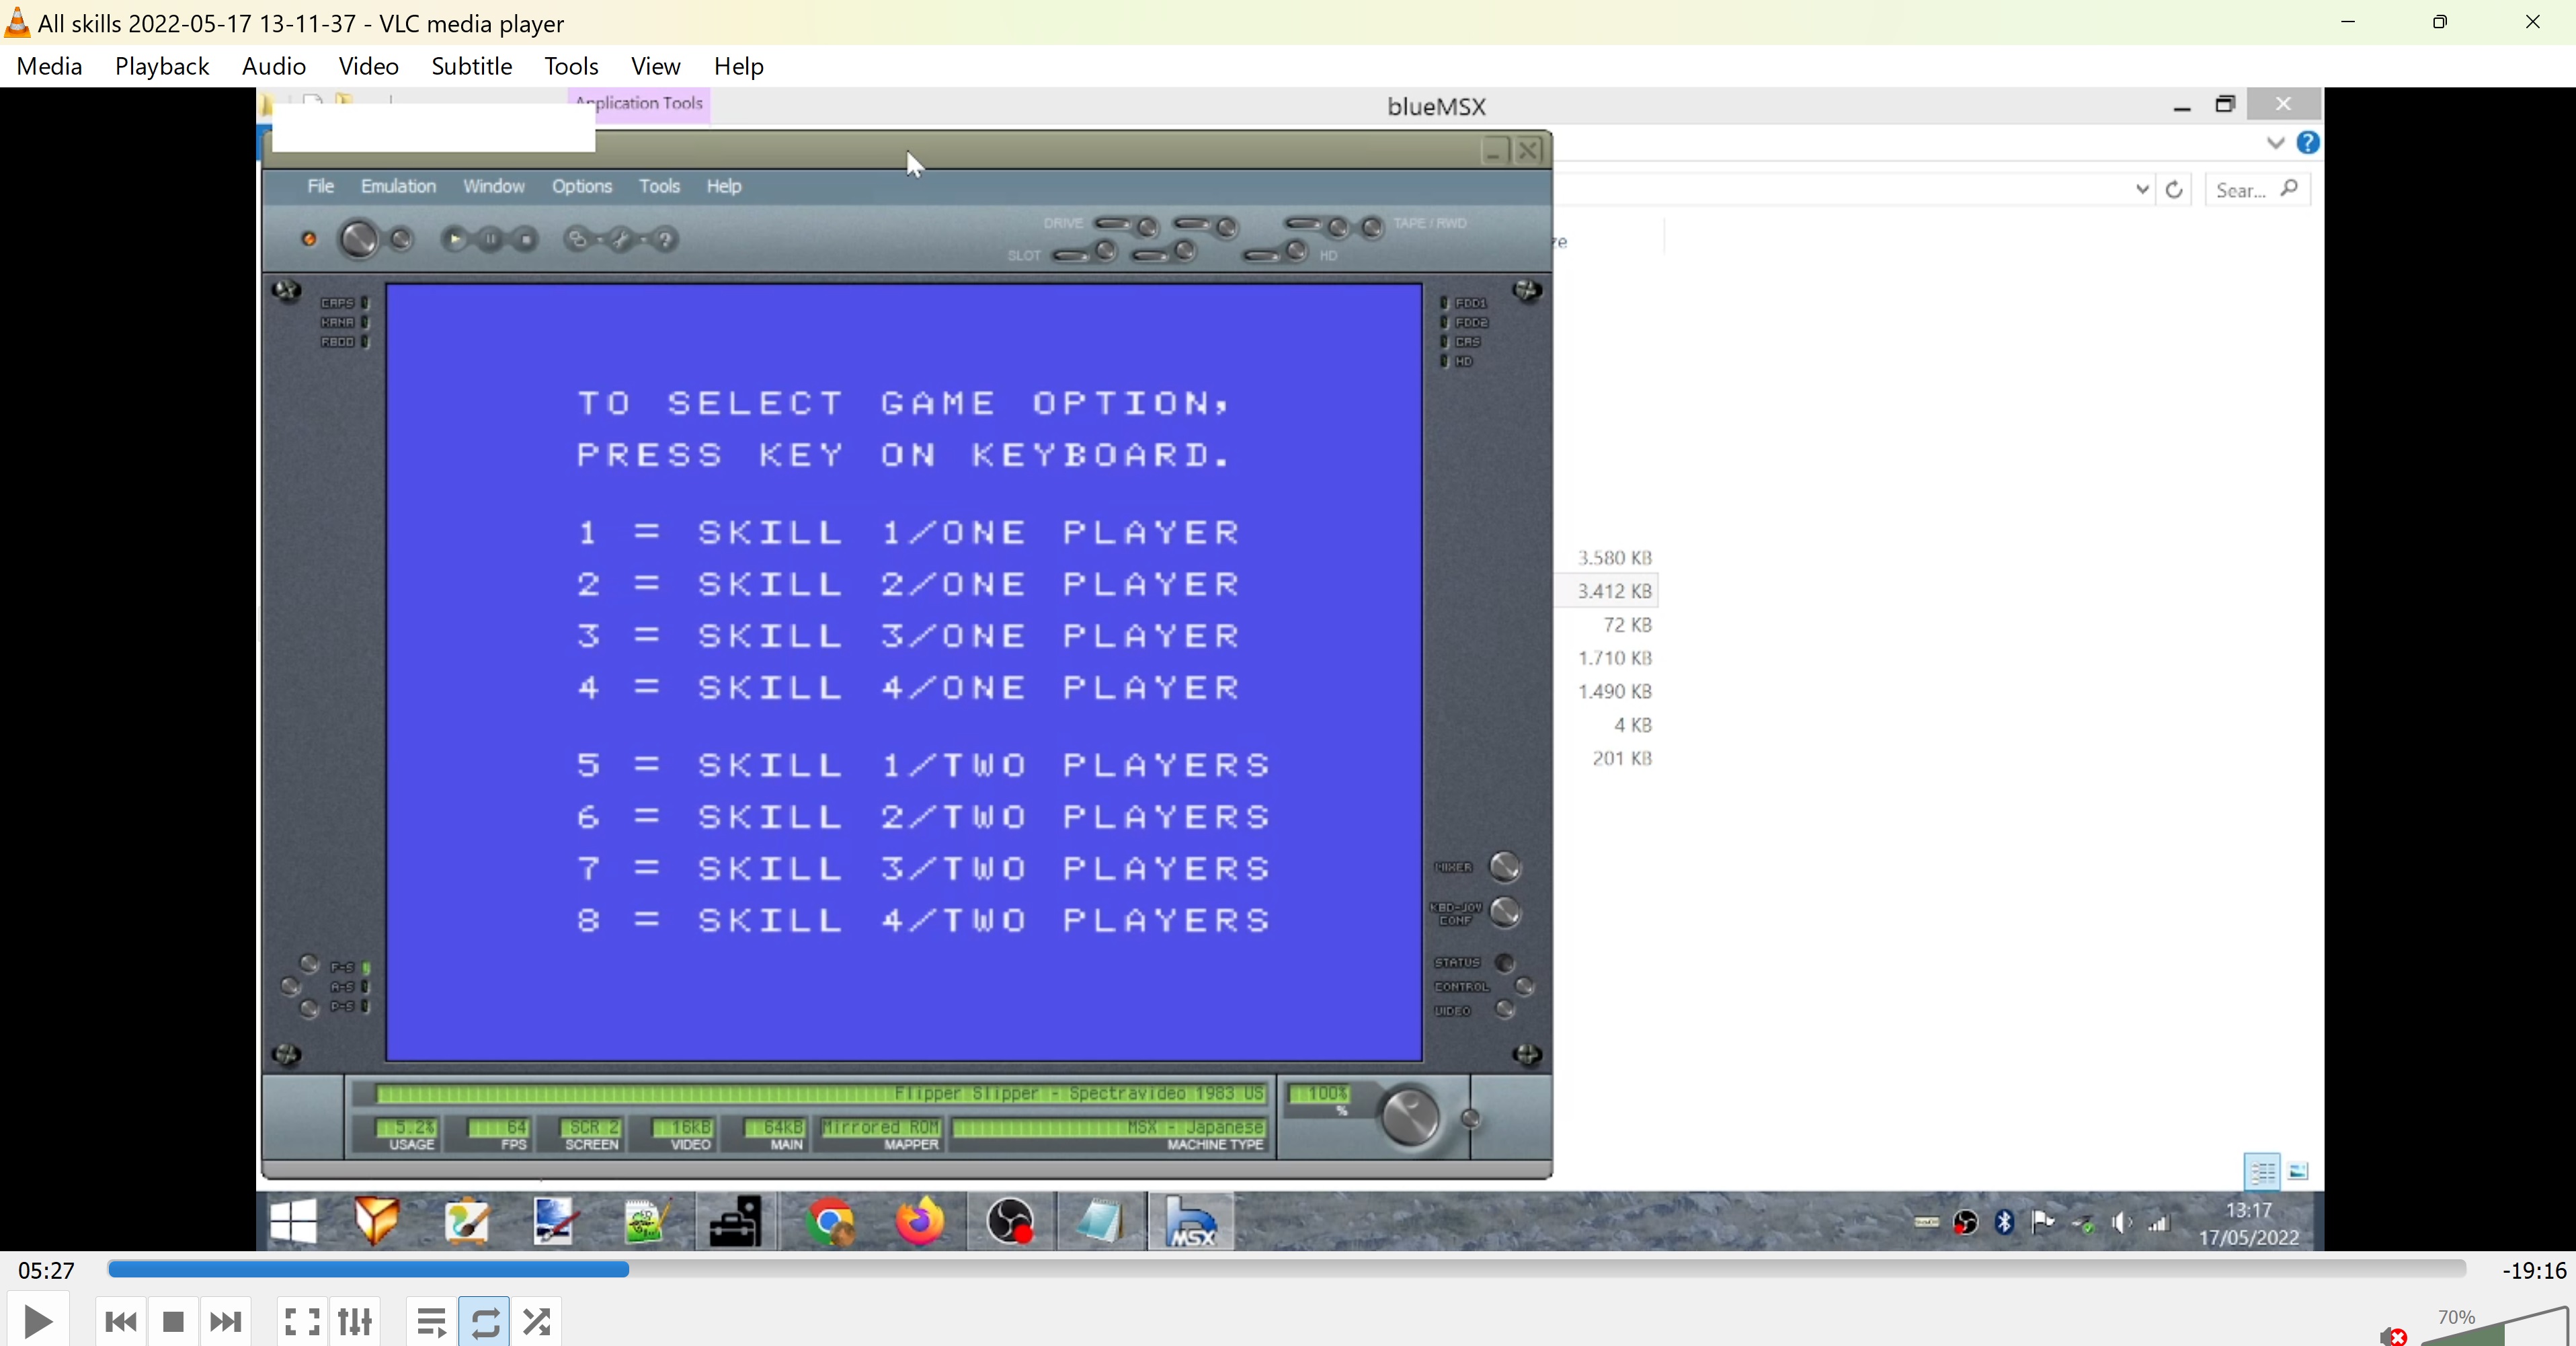Go to previous media item
Screen dimensions: 2576x1346
(121, 1321)
